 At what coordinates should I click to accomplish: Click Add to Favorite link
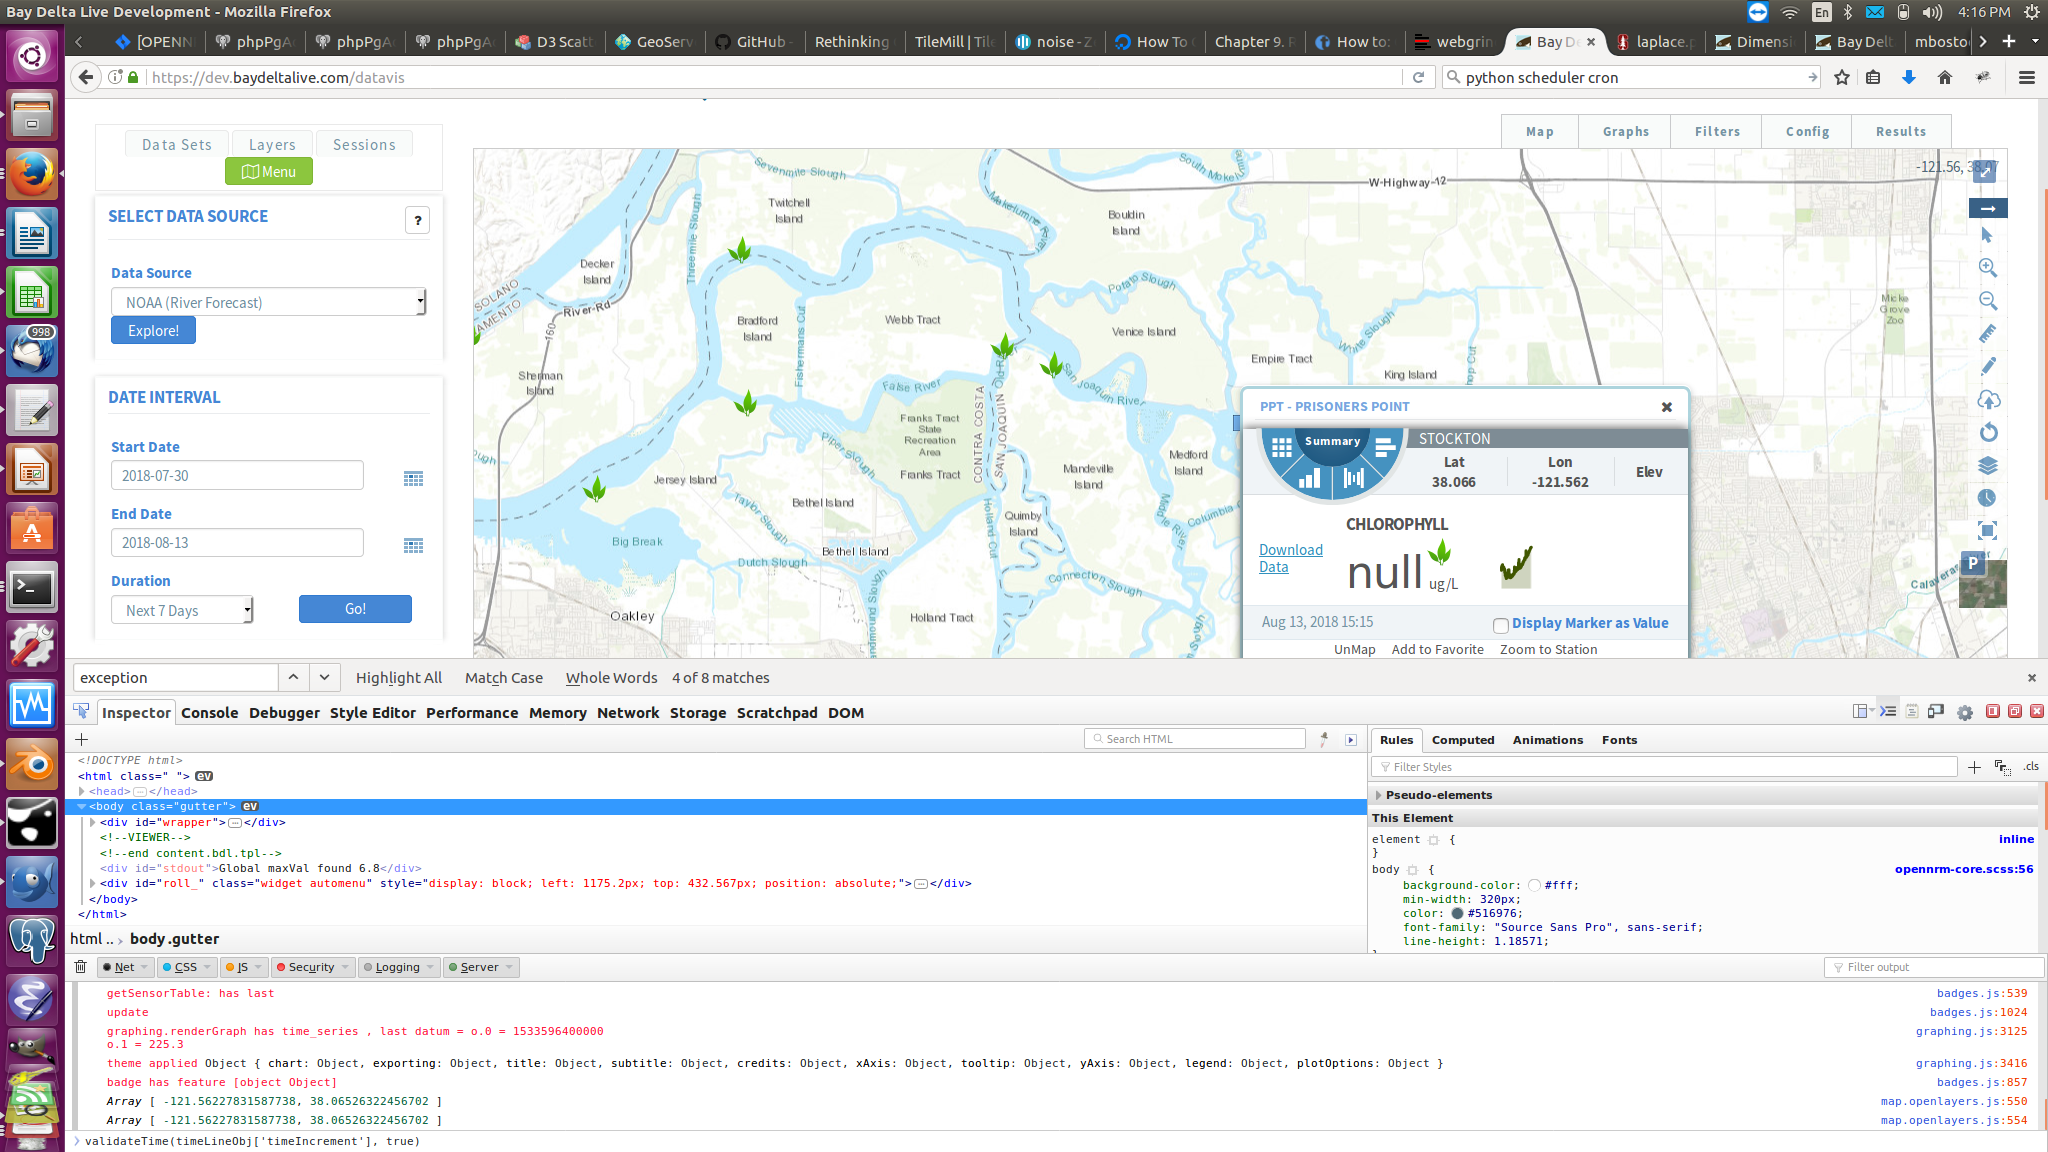(1437, 649)
